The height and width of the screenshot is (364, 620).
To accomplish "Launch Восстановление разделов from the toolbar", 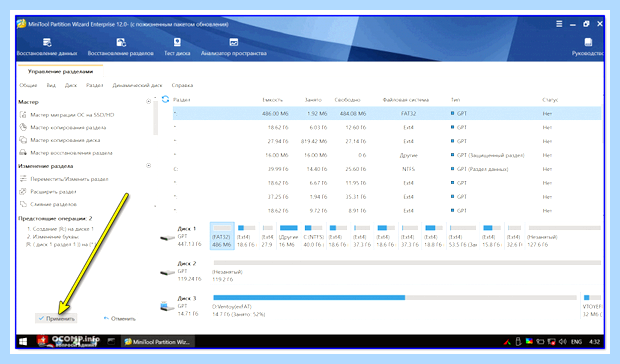I will (121, 47).
